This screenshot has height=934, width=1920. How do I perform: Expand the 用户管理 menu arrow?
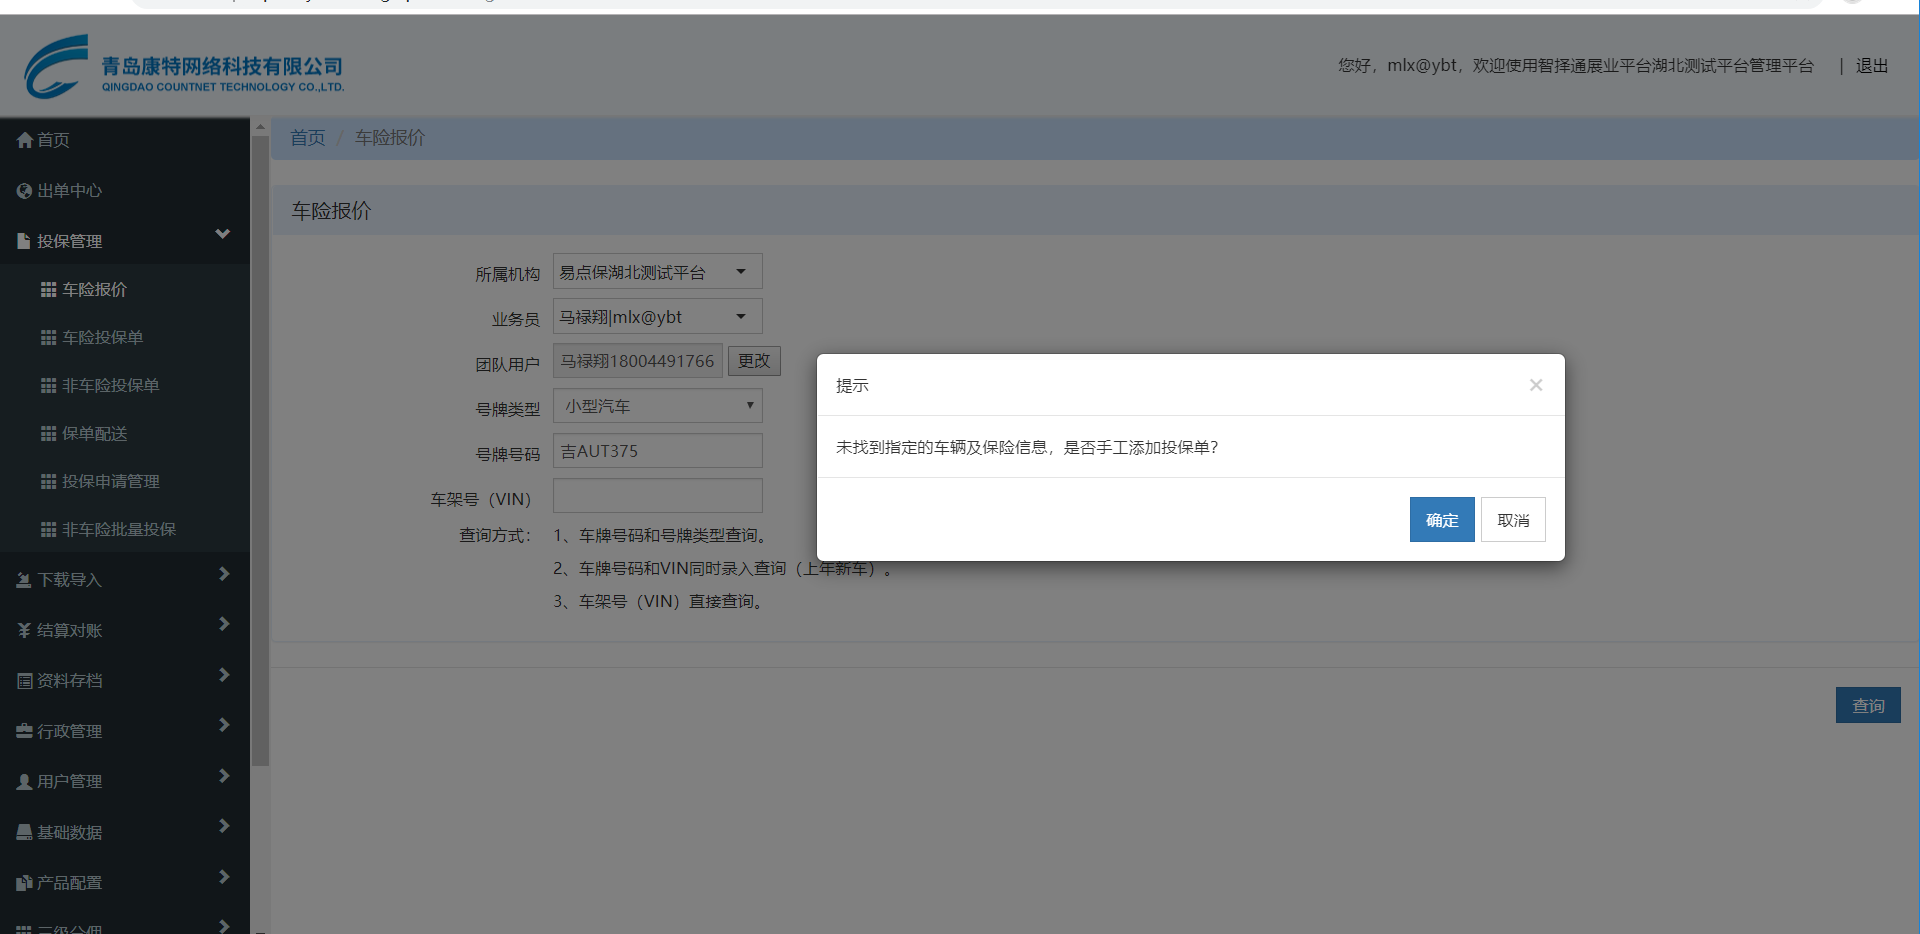pyautogui.click(x=224, y=776)
